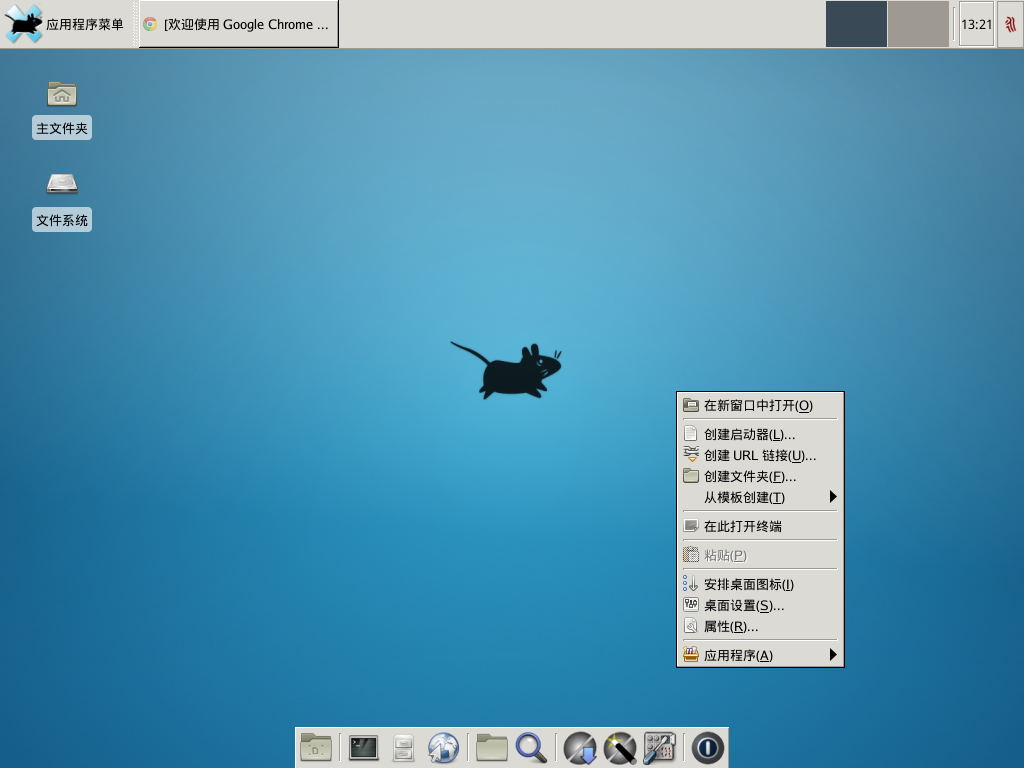The width and height of the screenshot is (1024, 768).
Task: Click the Chrome icon in taskbar button
Action: [150, 24]
